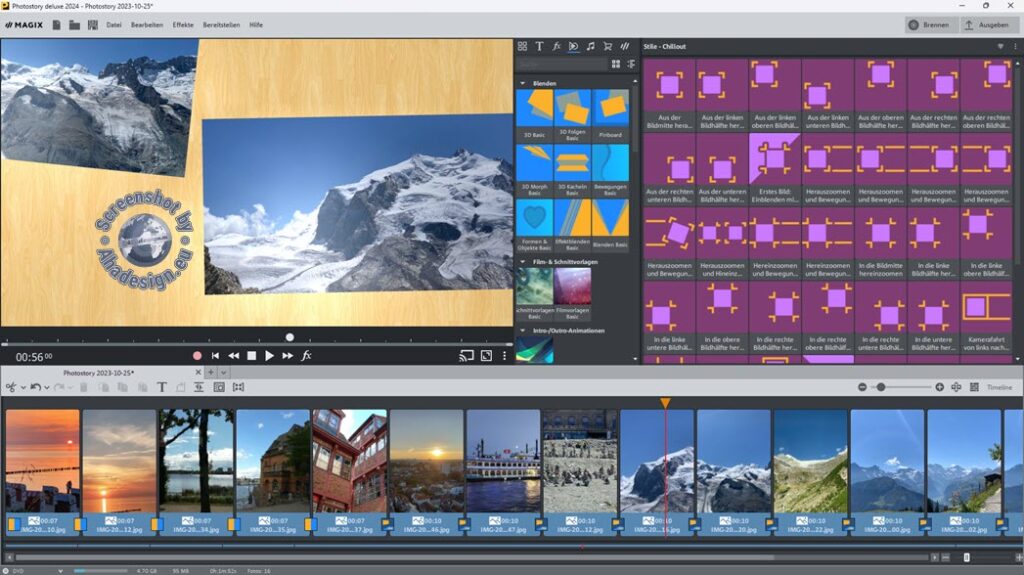Select the 3D Basic transition folder
The image size is (1024, 575).
[534, 114]
